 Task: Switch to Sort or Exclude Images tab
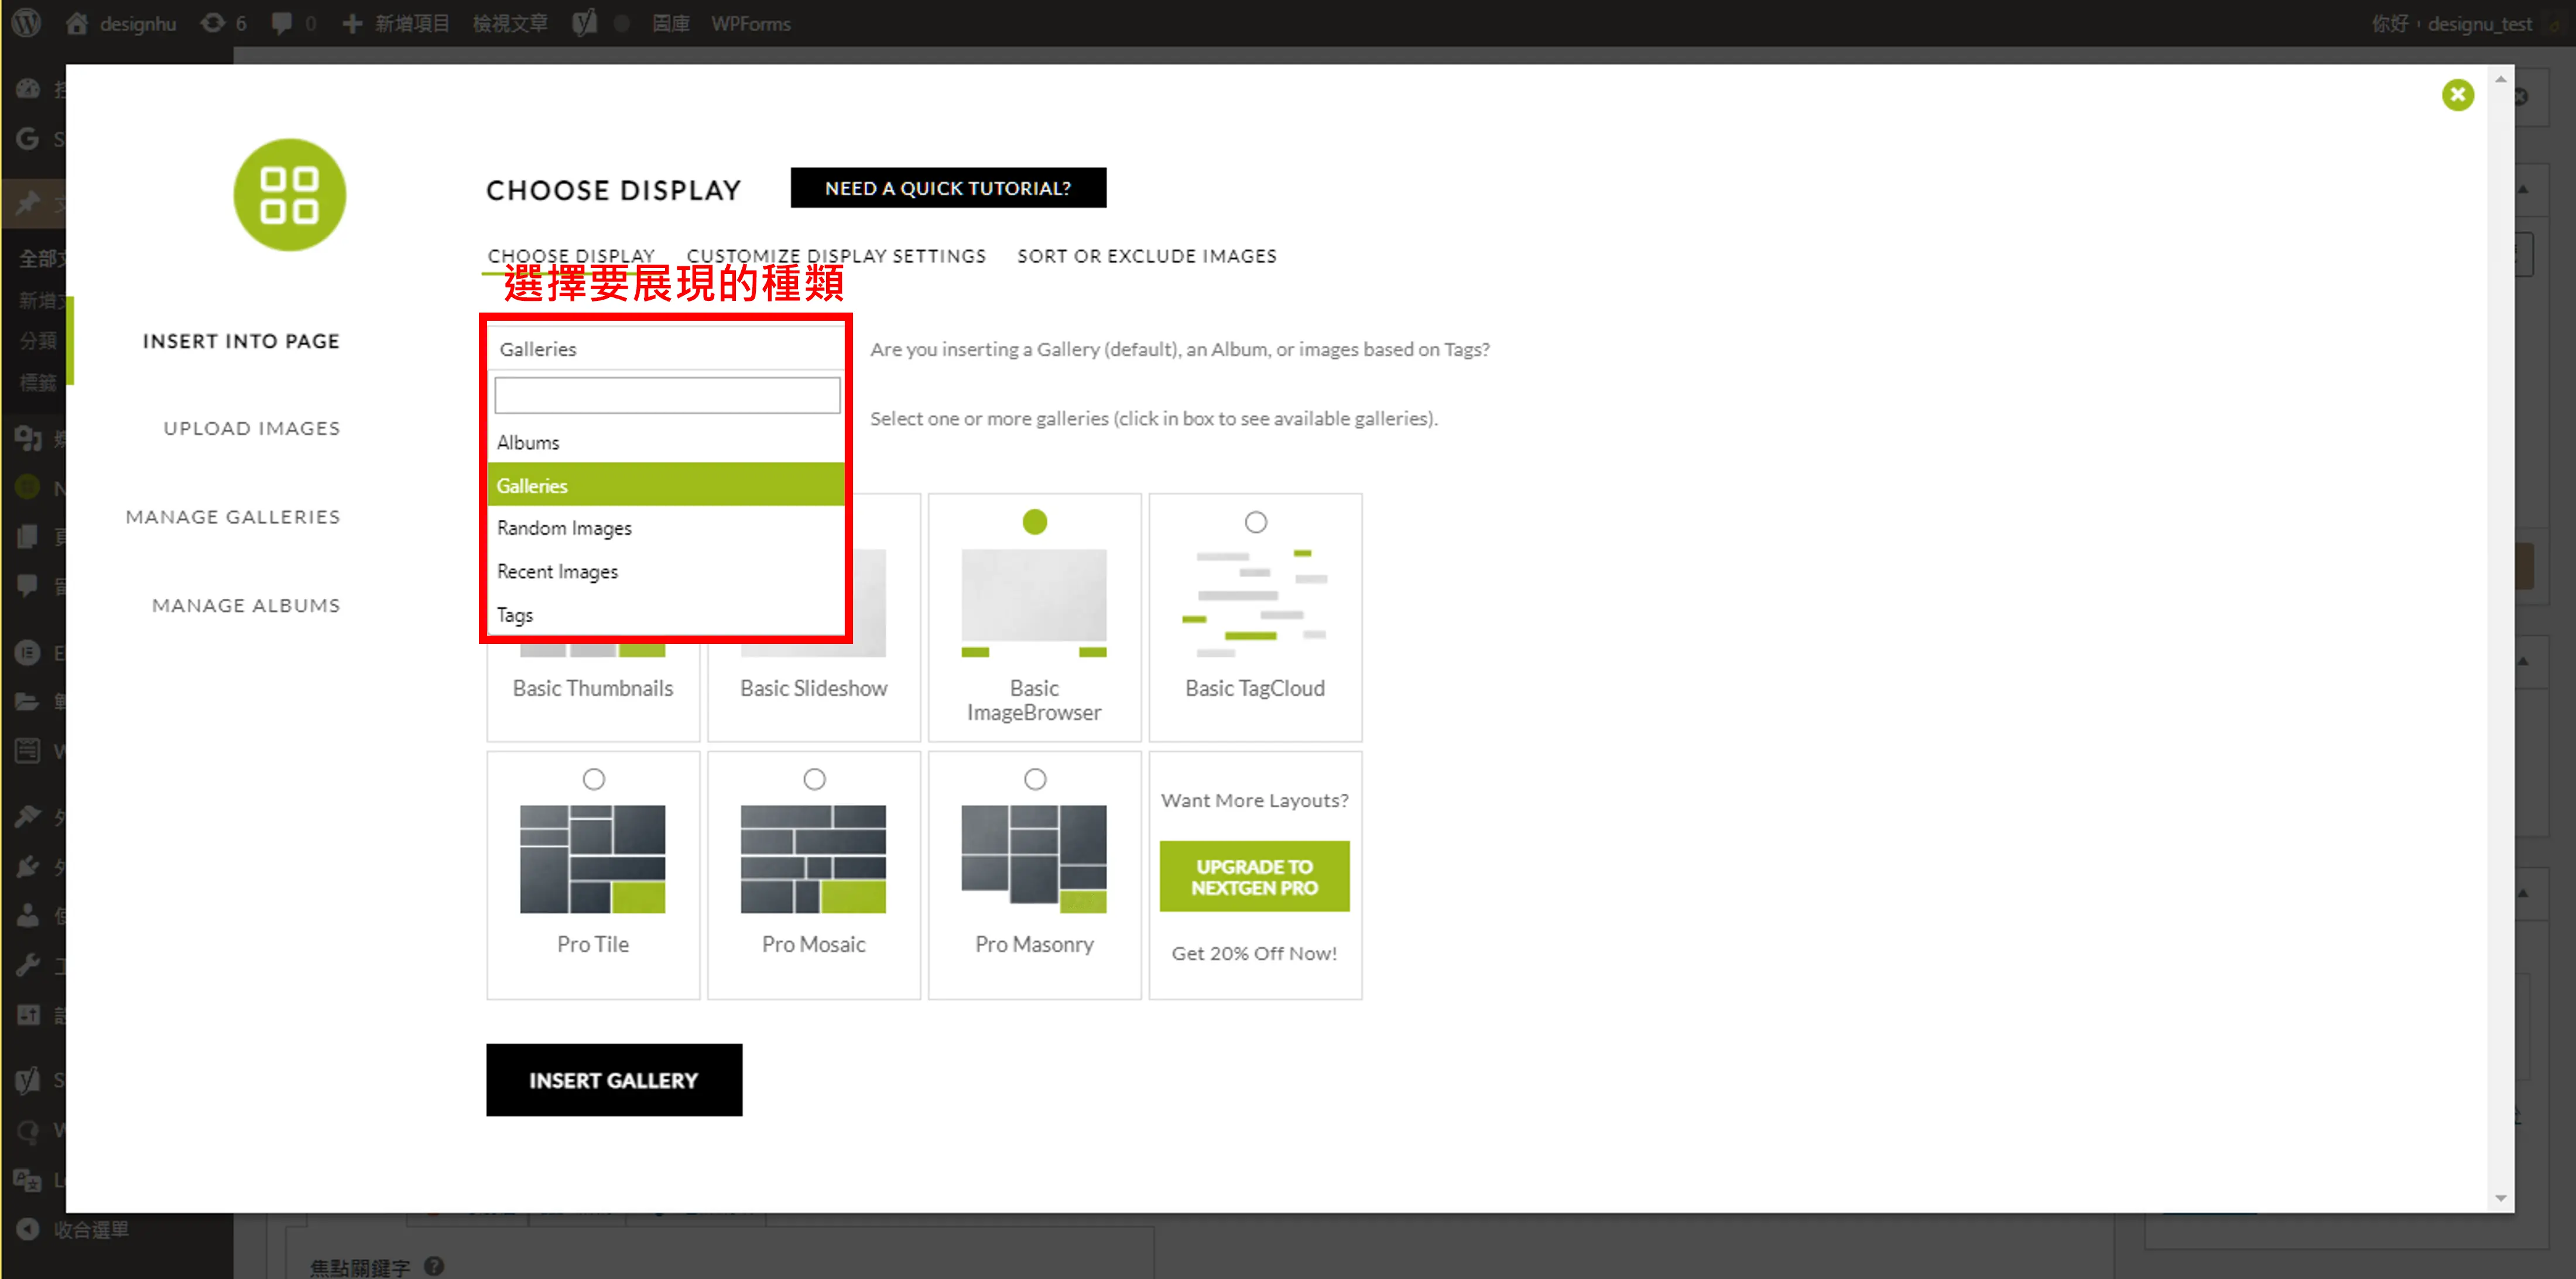[1147, 256]
